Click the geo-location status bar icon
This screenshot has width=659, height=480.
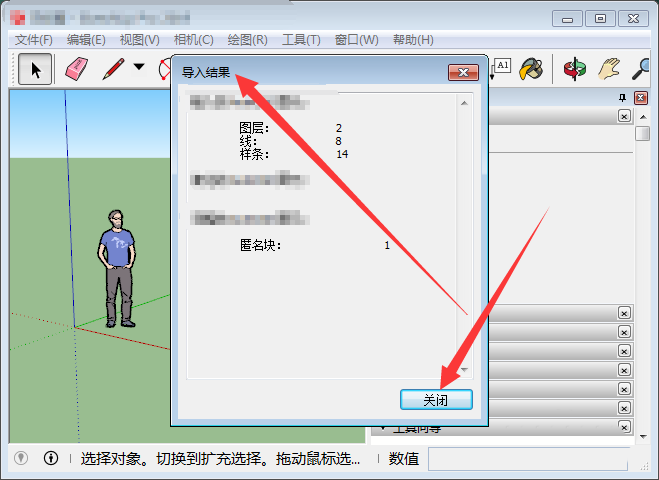21,458
